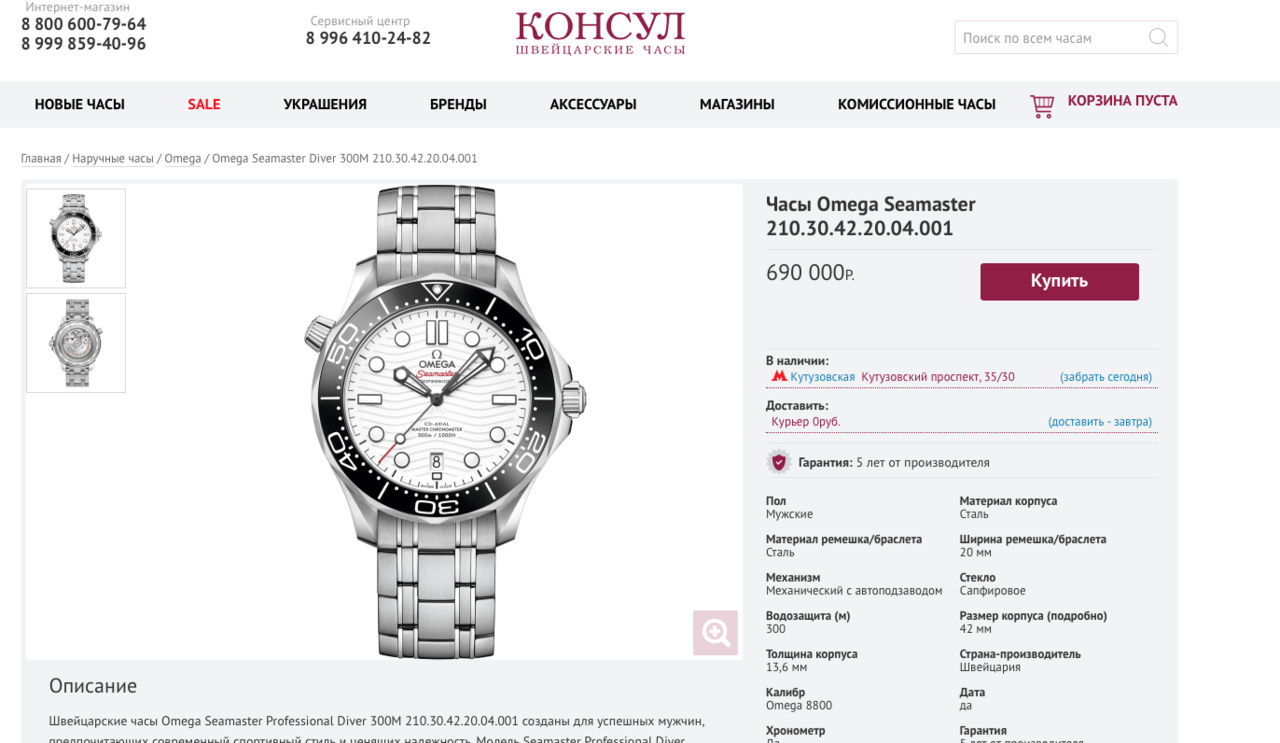Click the забрать сегодня link
1280x743 pixels.
[1106, 377]
